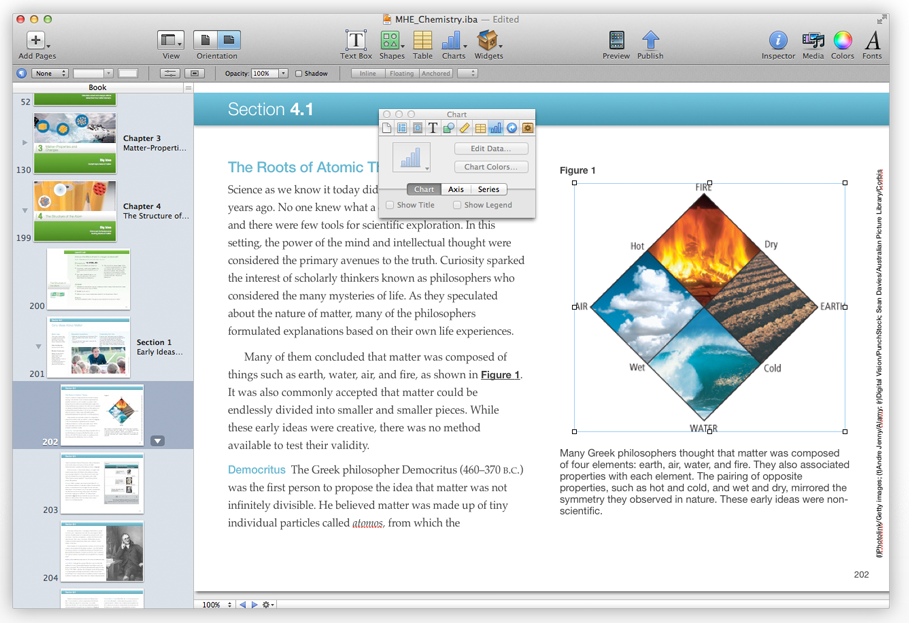Click the Preview icon

(x=616, y=40)
